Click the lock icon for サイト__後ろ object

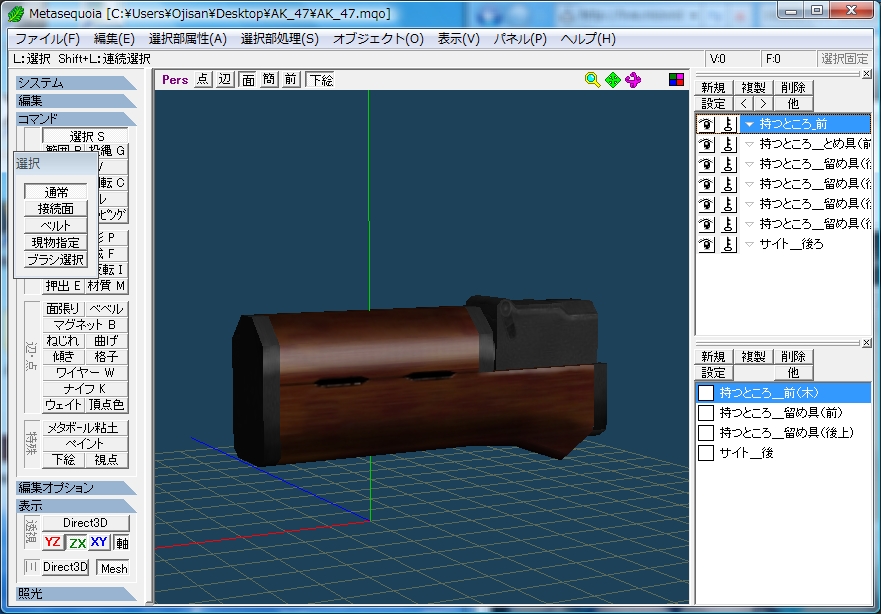(x=728, y=244)
